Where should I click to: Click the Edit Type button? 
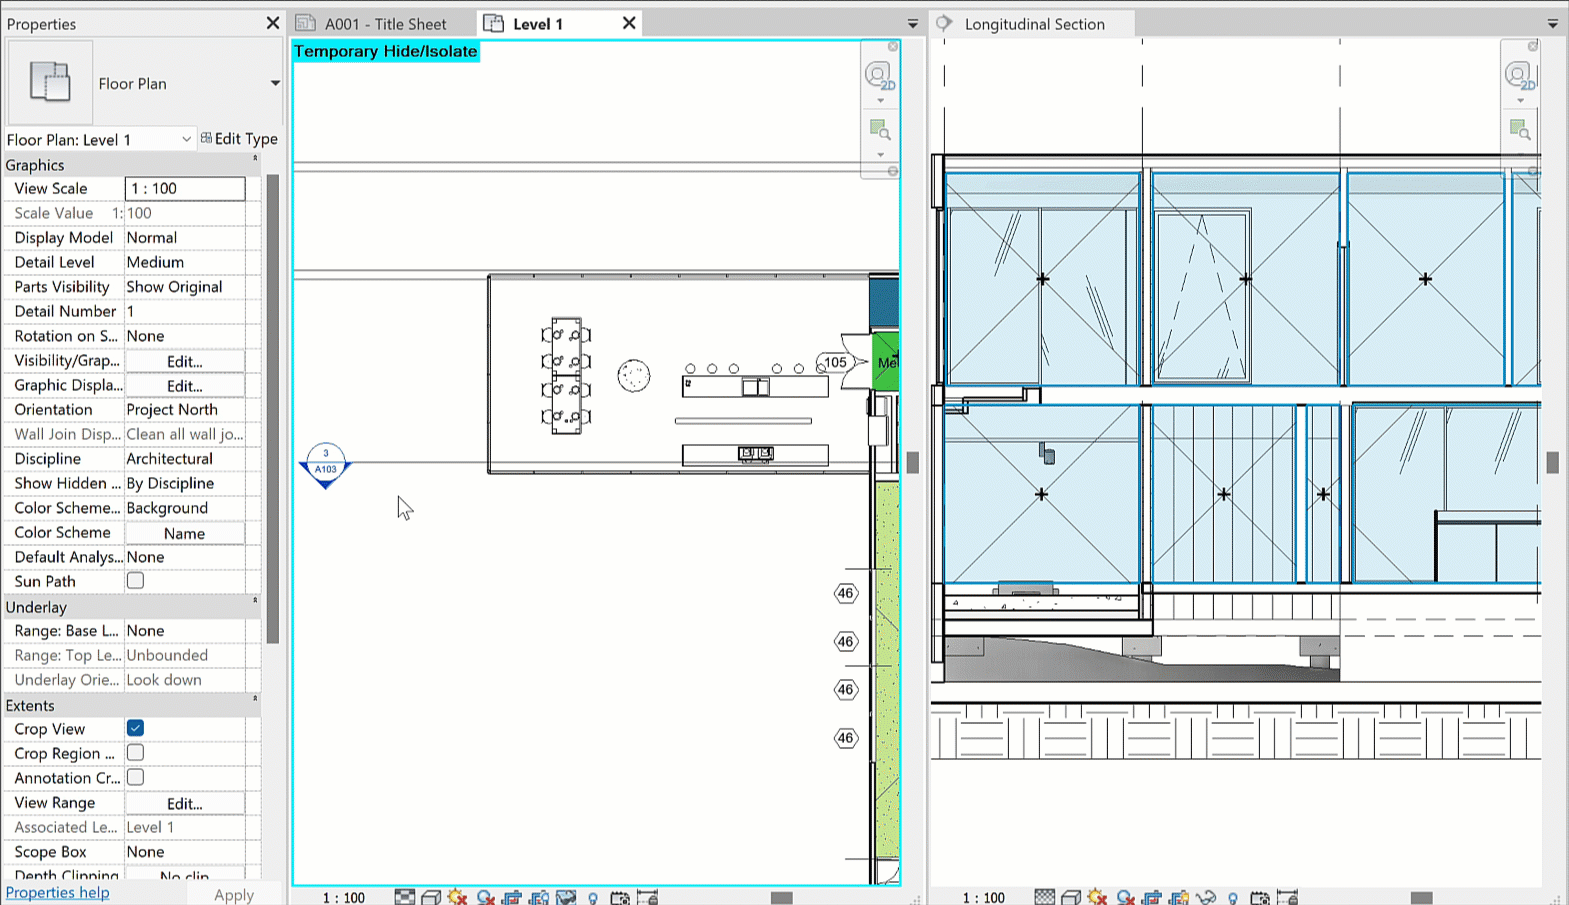pyautogui.click(x=239, y=139)
